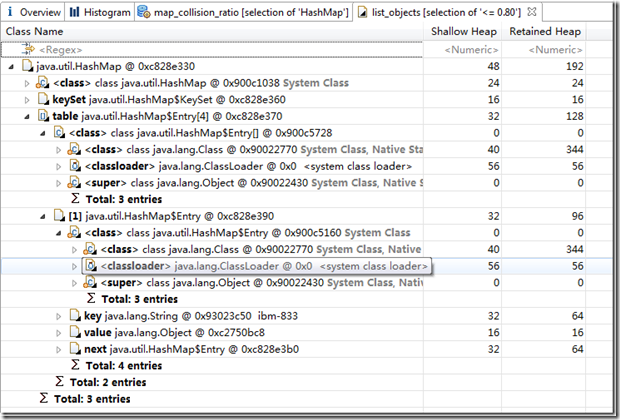This screenshot has width=620, height=420.
Task: Collapse the java.util.HashMap @ 0xc828e330 root node
Action: click(11, 66)
